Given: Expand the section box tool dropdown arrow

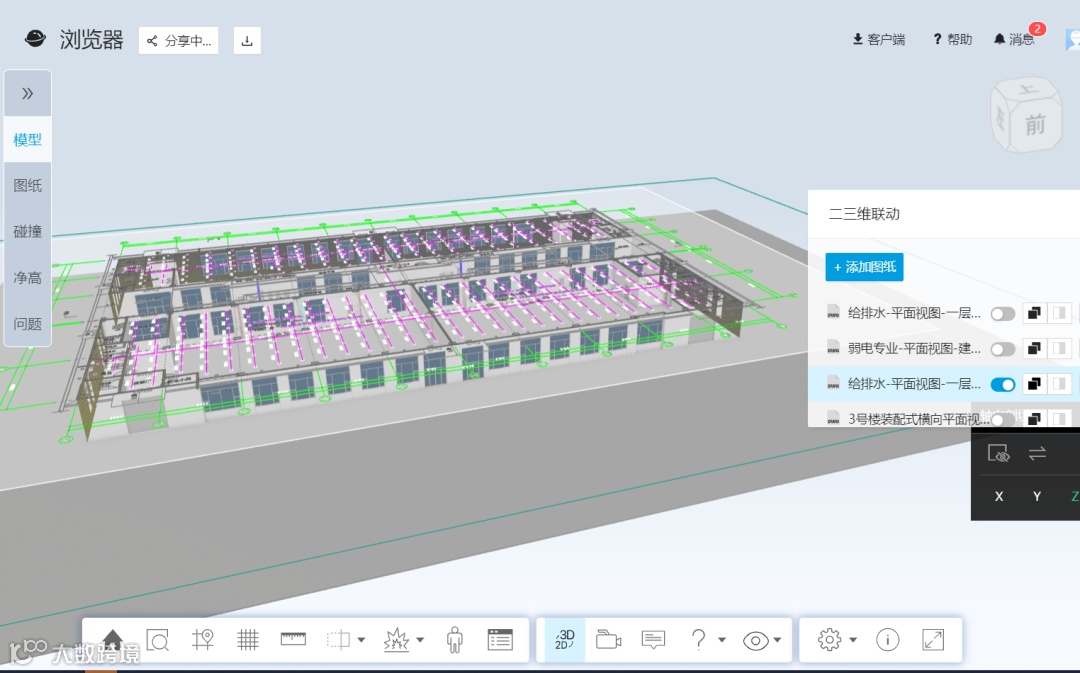Looking at the screenshot, I should [361, 640].
